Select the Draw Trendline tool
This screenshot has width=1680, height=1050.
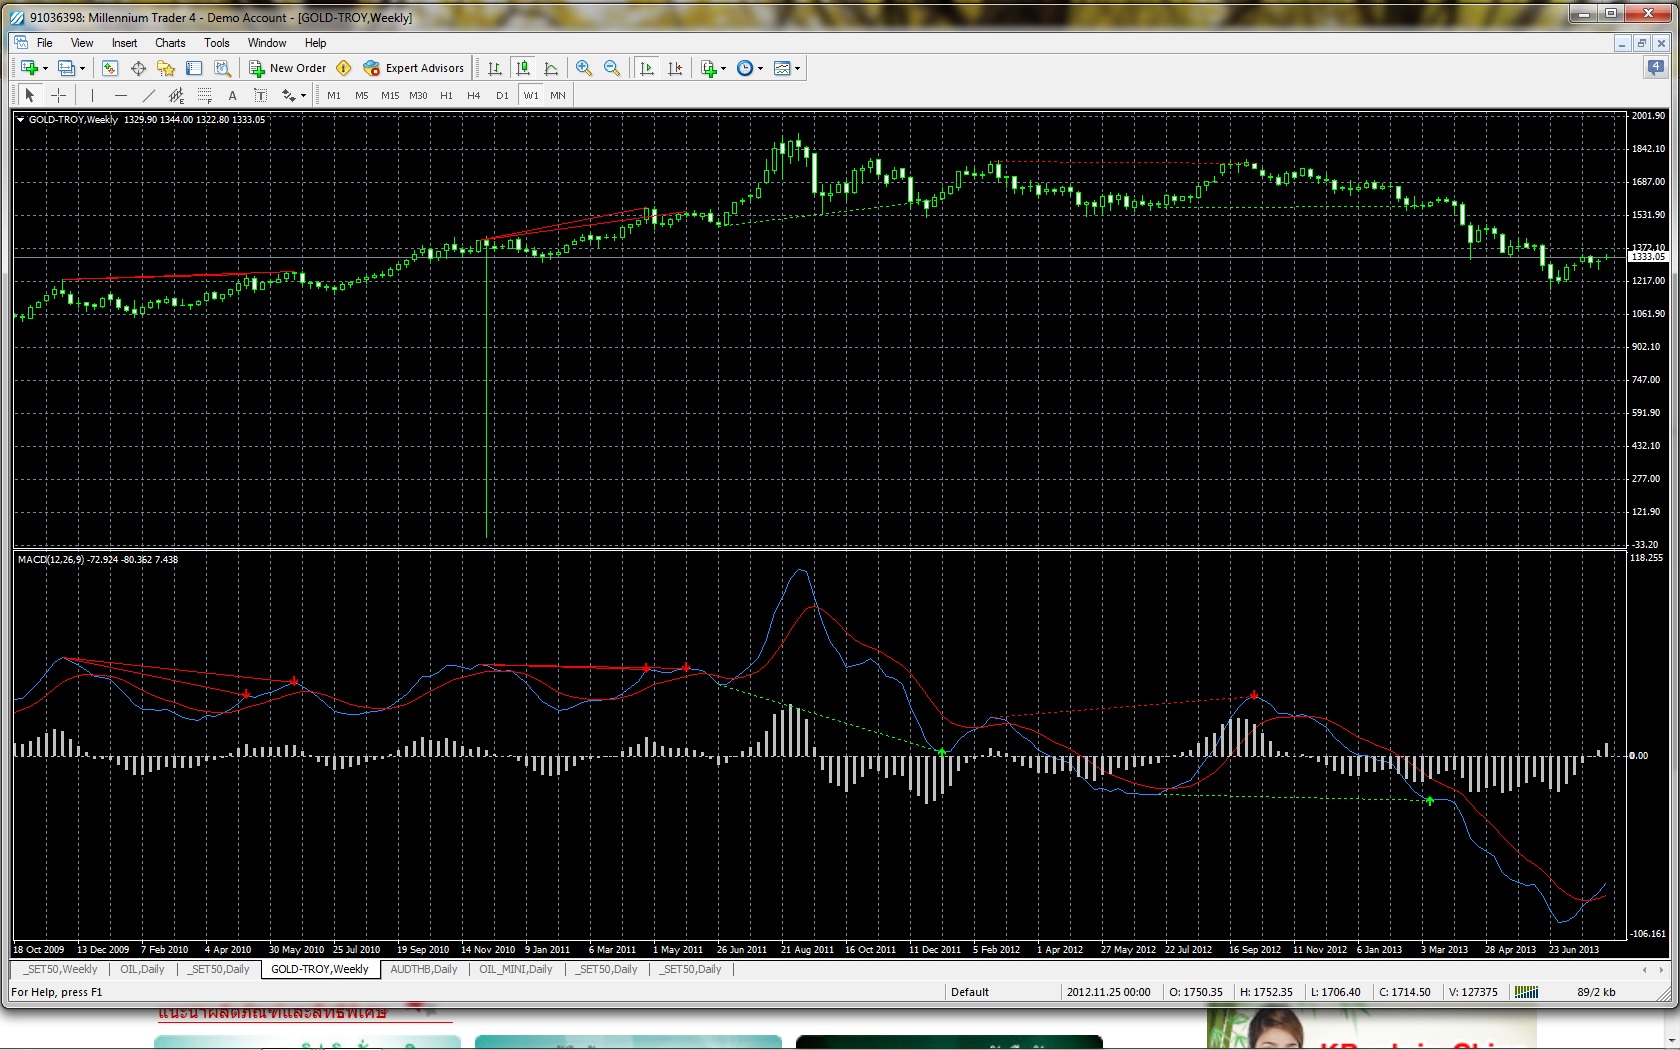pyautogui.click(x=149, y=95)
